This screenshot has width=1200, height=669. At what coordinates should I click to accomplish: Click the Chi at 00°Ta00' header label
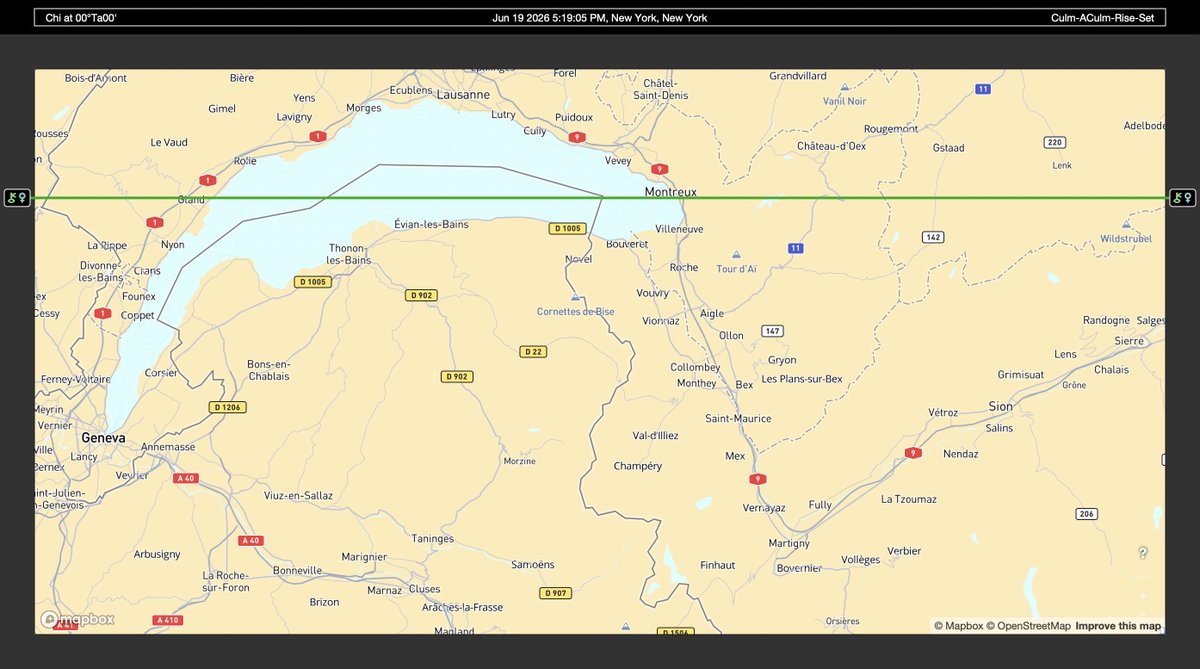81,18
